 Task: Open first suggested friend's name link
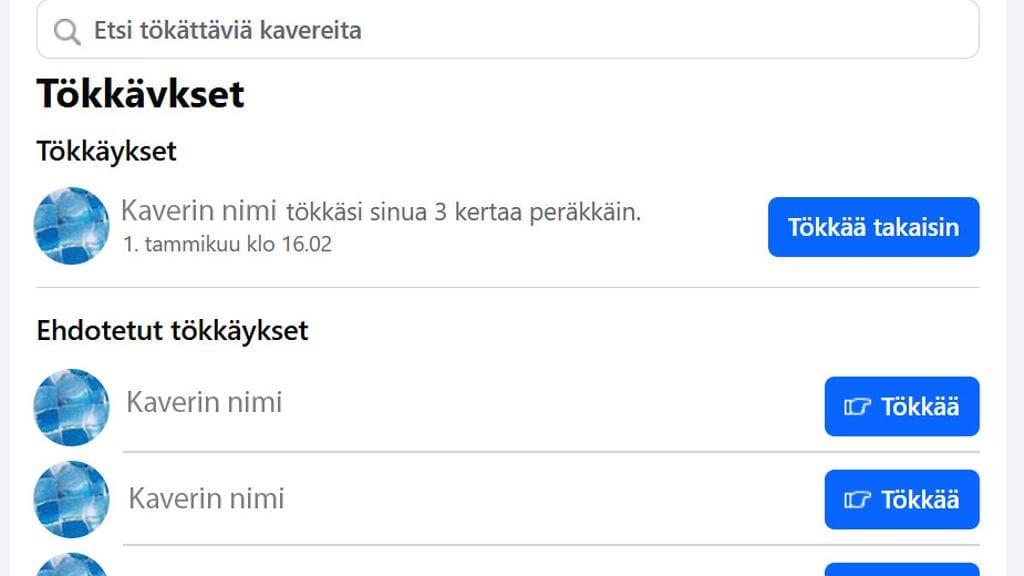click(x=204, y=404)
